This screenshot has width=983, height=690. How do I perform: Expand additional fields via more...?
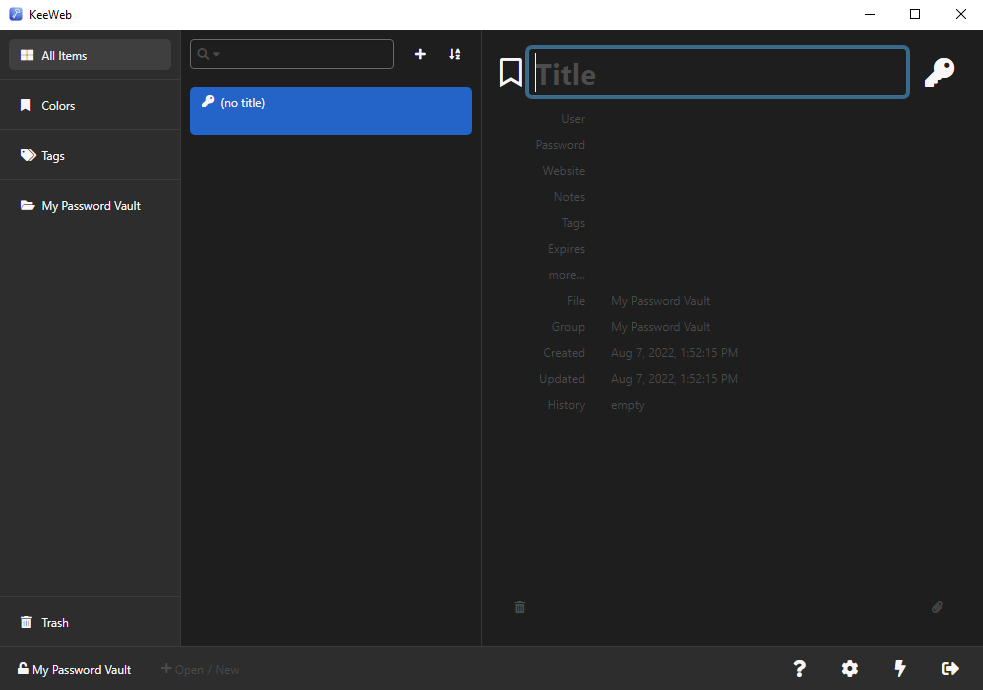566,274
